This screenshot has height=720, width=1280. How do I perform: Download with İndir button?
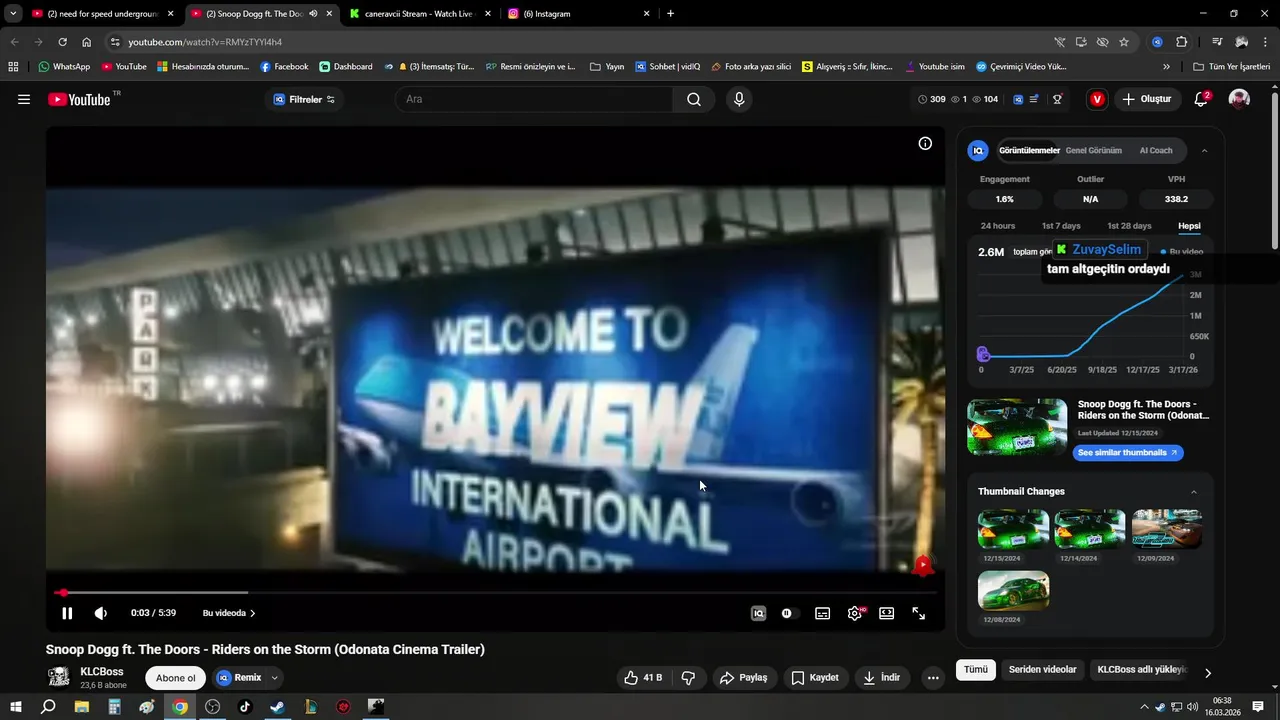[882, 677]
